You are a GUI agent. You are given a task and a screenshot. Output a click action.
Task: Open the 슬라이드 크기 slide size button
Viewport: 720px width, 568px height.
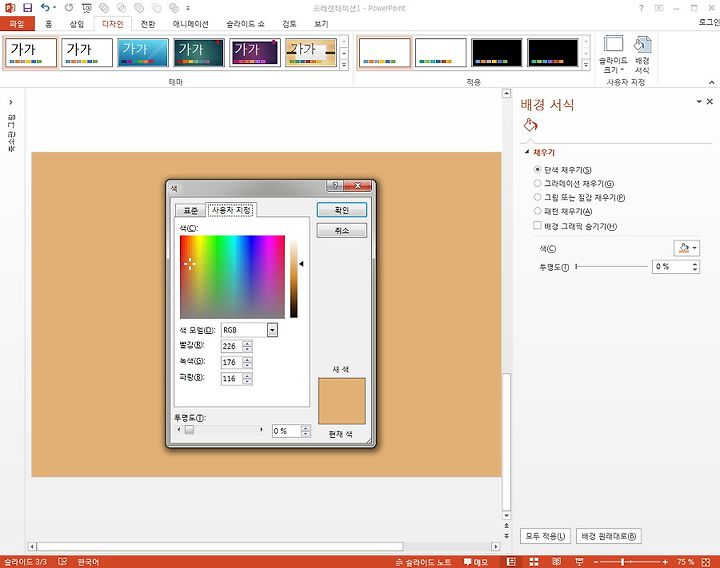click(x=613, y=54)
